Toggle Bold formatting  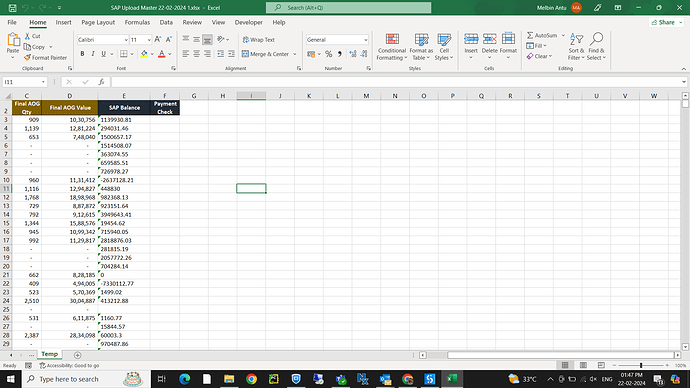pyautogui.click(x=82, y=54)
